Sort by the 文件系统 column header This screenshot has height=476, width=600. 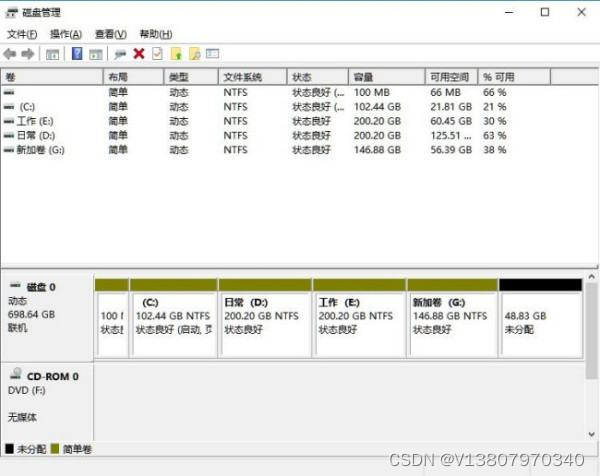point(253,77)
